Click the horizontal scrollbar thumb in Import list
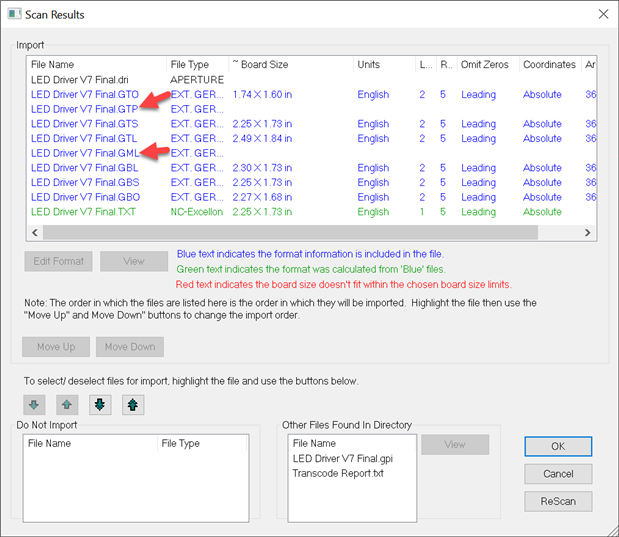Image resolution: width=619 pixels, height=537 pixels. tap(290, 233)
